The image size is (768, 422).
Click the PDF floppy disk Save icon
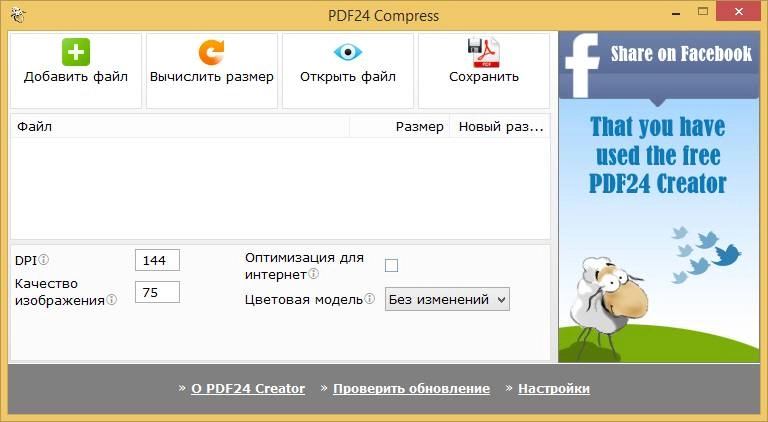483,52
